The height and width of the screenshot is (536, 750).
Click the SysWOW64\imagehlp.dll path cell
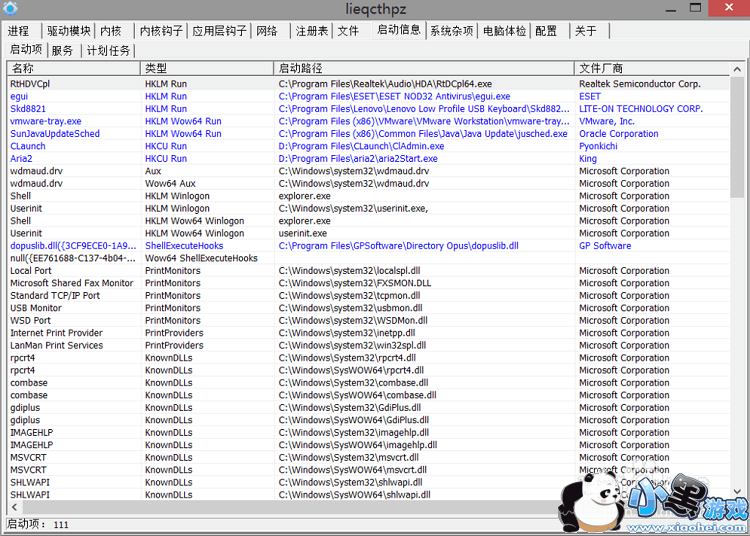coord(358,444)
